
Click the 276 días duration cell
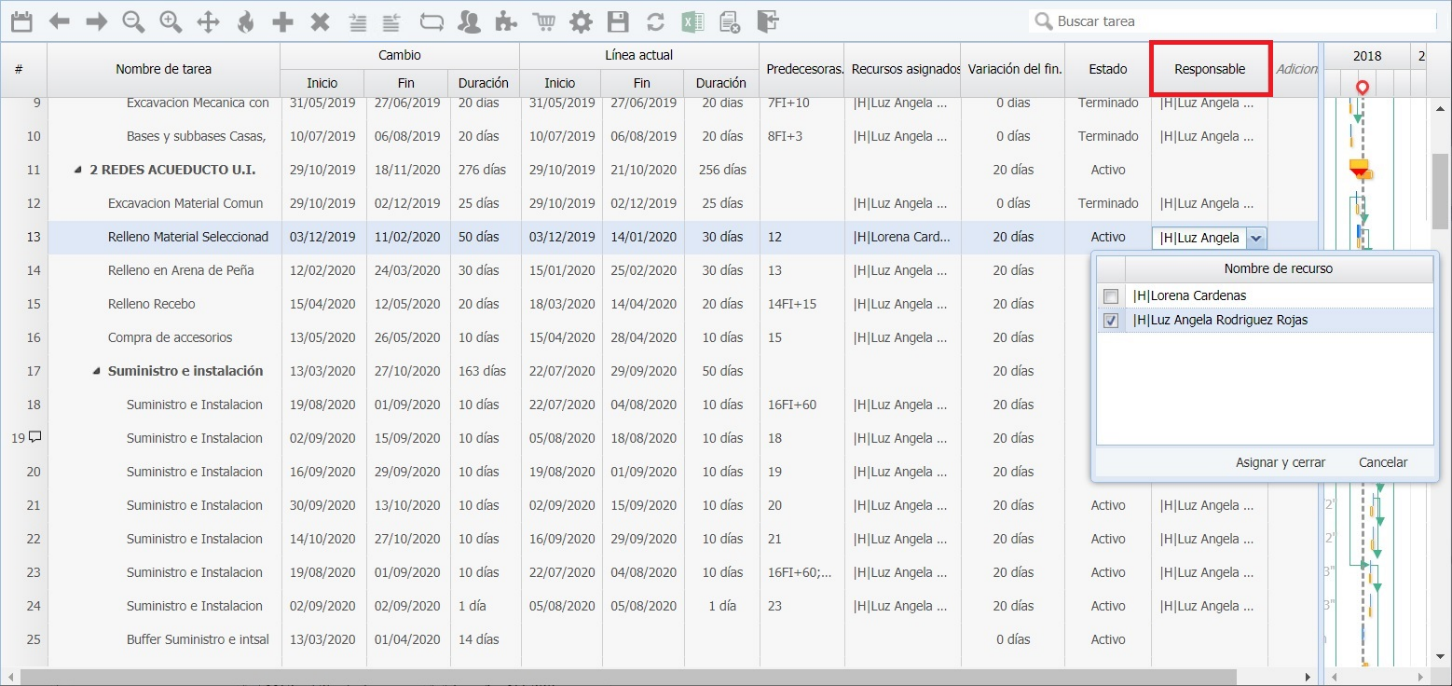tap(482, 170)
